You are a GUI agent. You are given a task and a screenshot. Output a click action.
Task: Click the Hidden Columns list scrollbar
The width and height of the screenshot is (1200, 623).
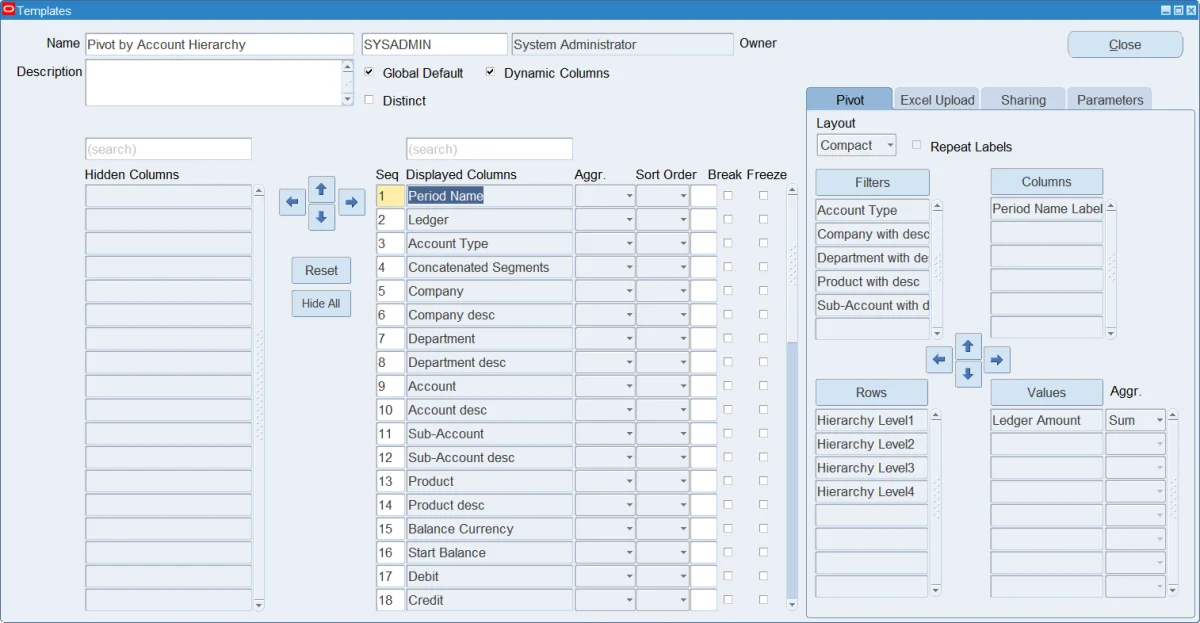[x=259, y=397]
